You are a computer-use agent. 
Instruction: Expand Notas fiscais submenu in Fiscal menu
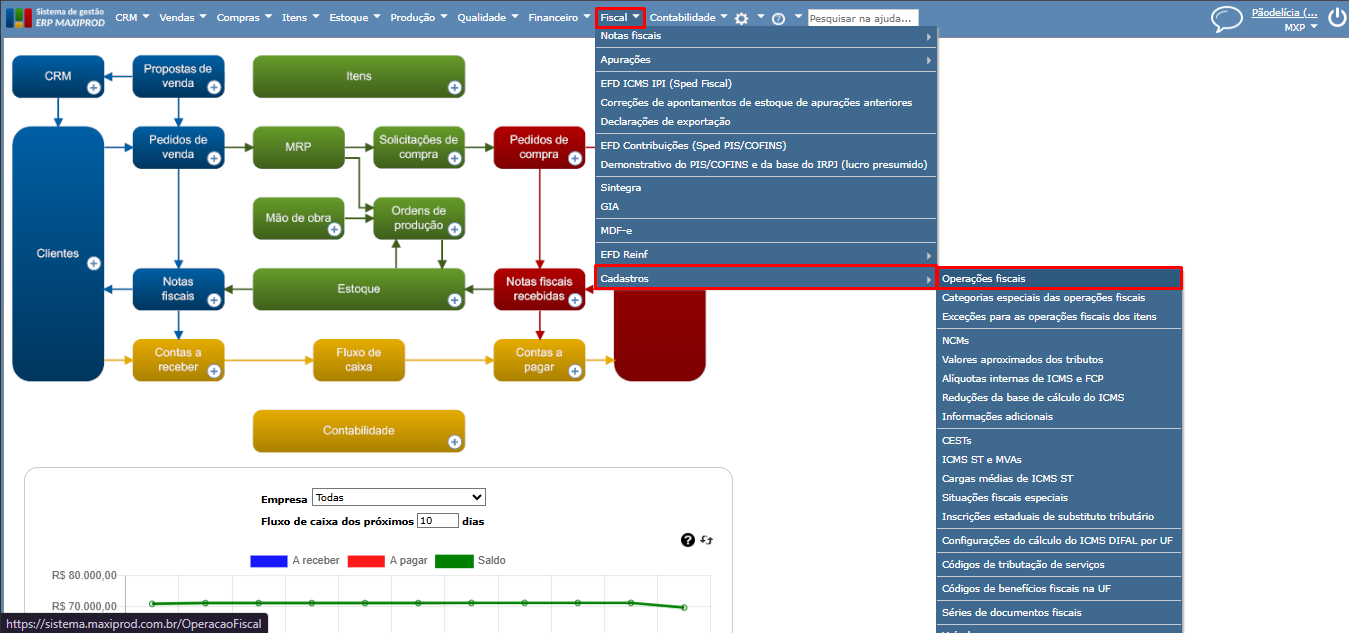766,36
